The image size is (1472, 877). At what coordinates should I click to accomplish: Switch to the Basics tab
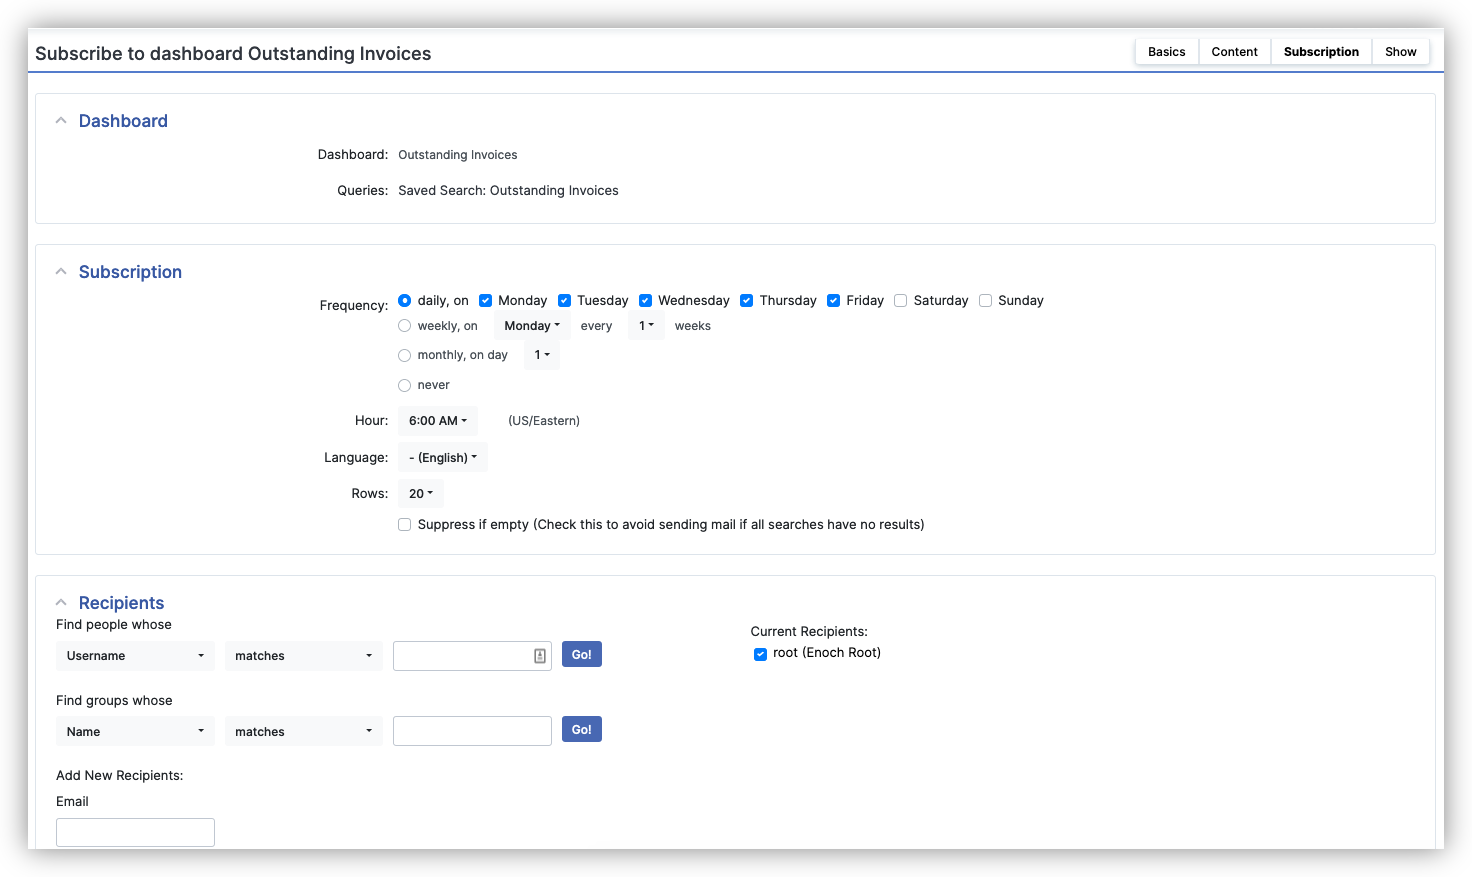tap(1166, 51)
